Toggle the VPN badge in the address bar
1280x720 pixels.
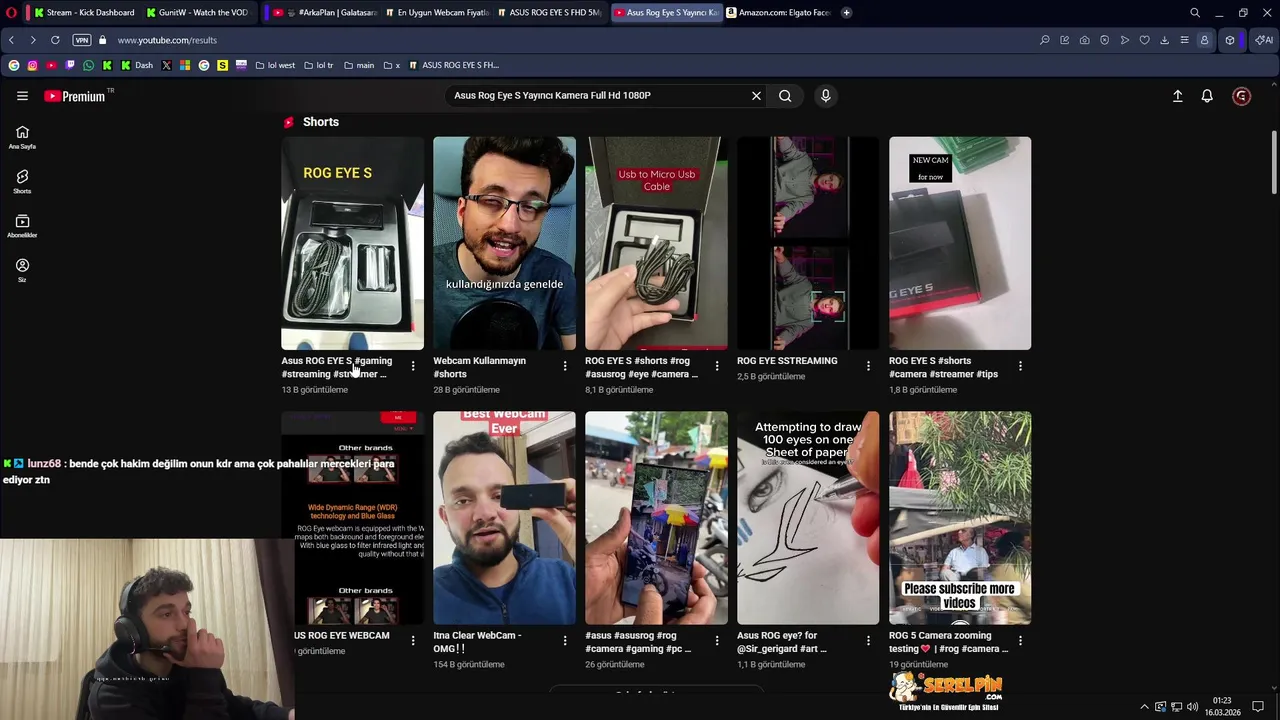[82, 40]
